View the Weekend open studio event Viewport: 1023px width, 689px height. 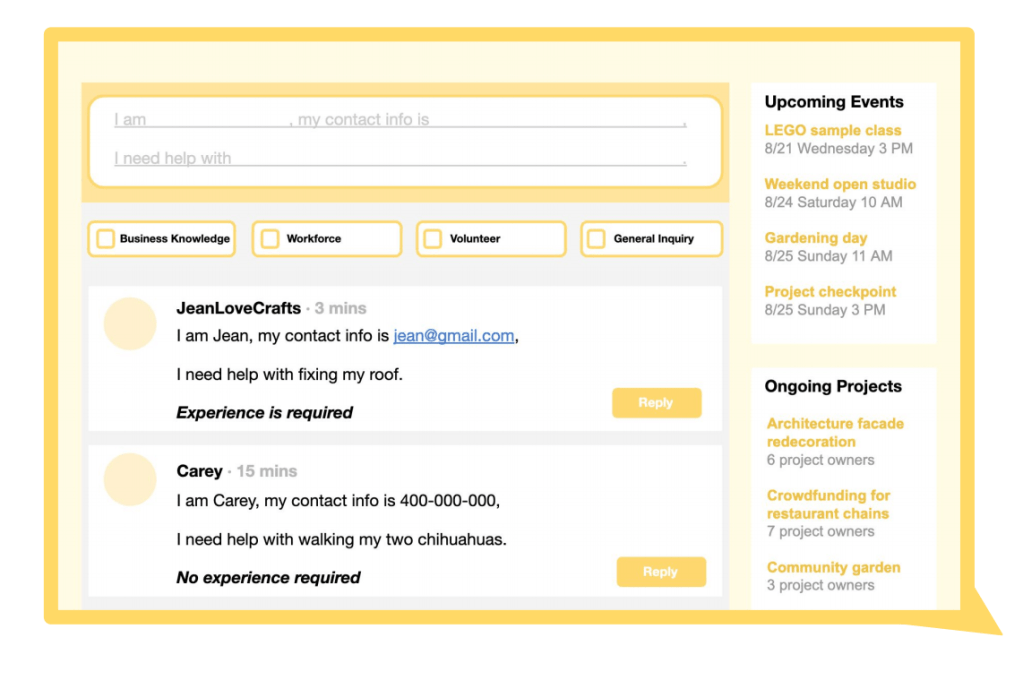(x=839, y=184)
